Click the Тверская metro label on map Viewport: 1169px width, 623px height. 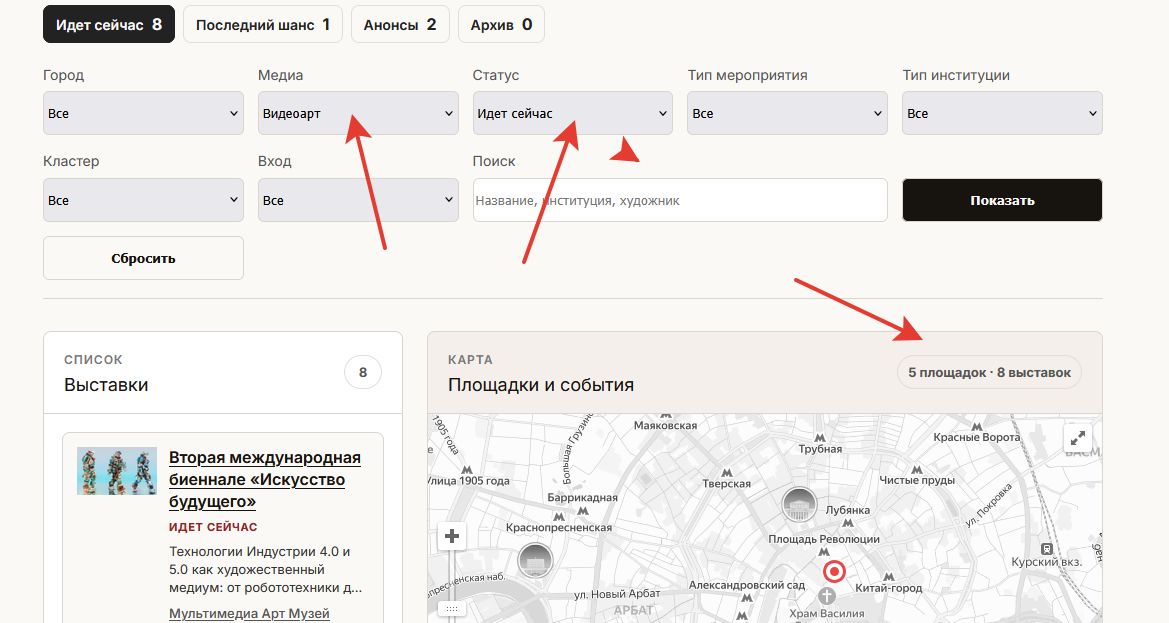point(726,484)
